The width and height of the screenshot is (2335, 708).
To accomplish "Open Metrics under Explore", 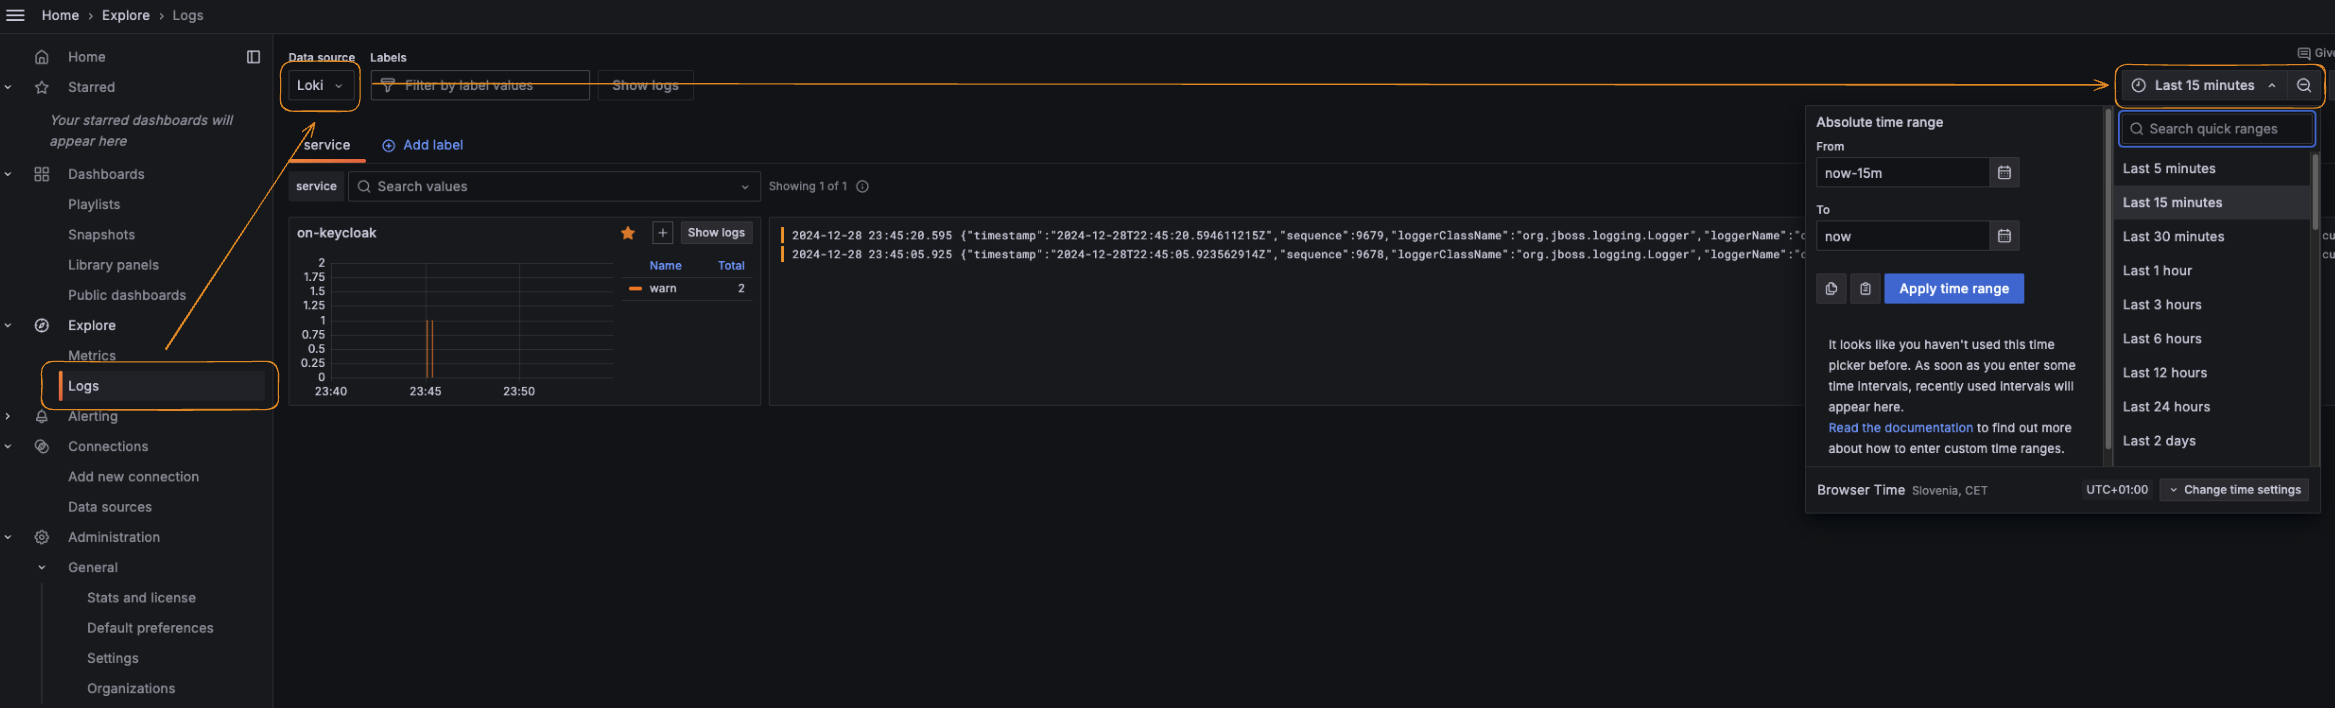I will 92,356.
